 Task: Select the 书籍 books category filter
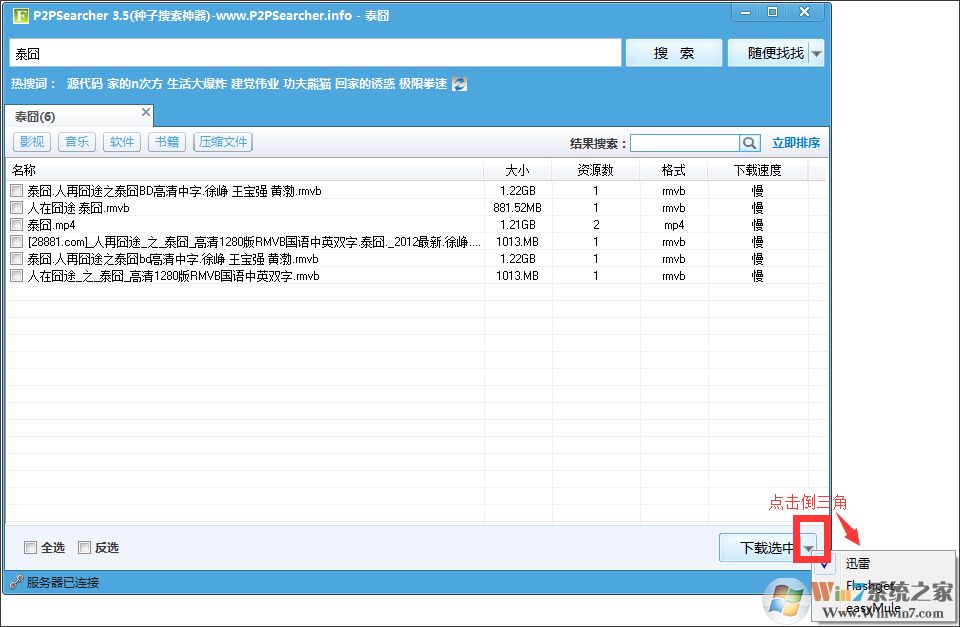click(166, 141)
